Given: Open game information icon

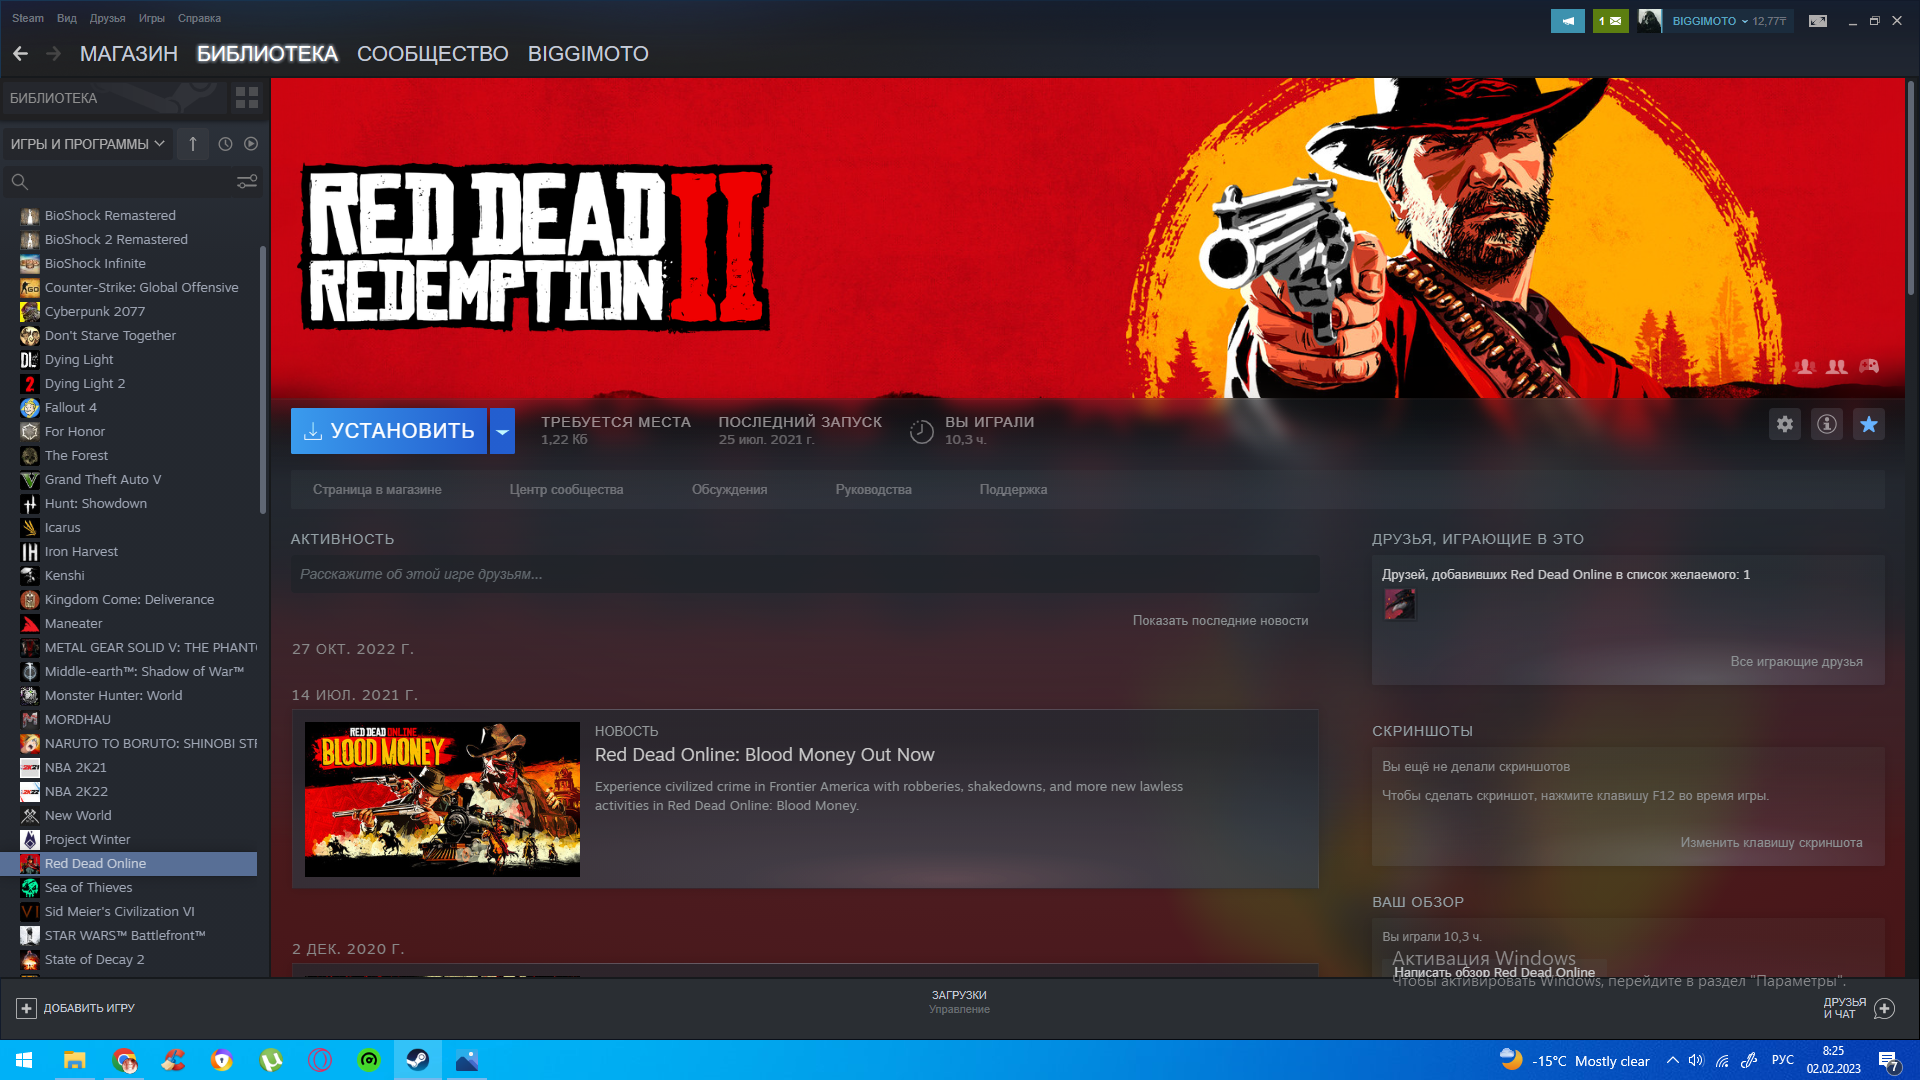Looking at the screenshot, I should 1826,424.
